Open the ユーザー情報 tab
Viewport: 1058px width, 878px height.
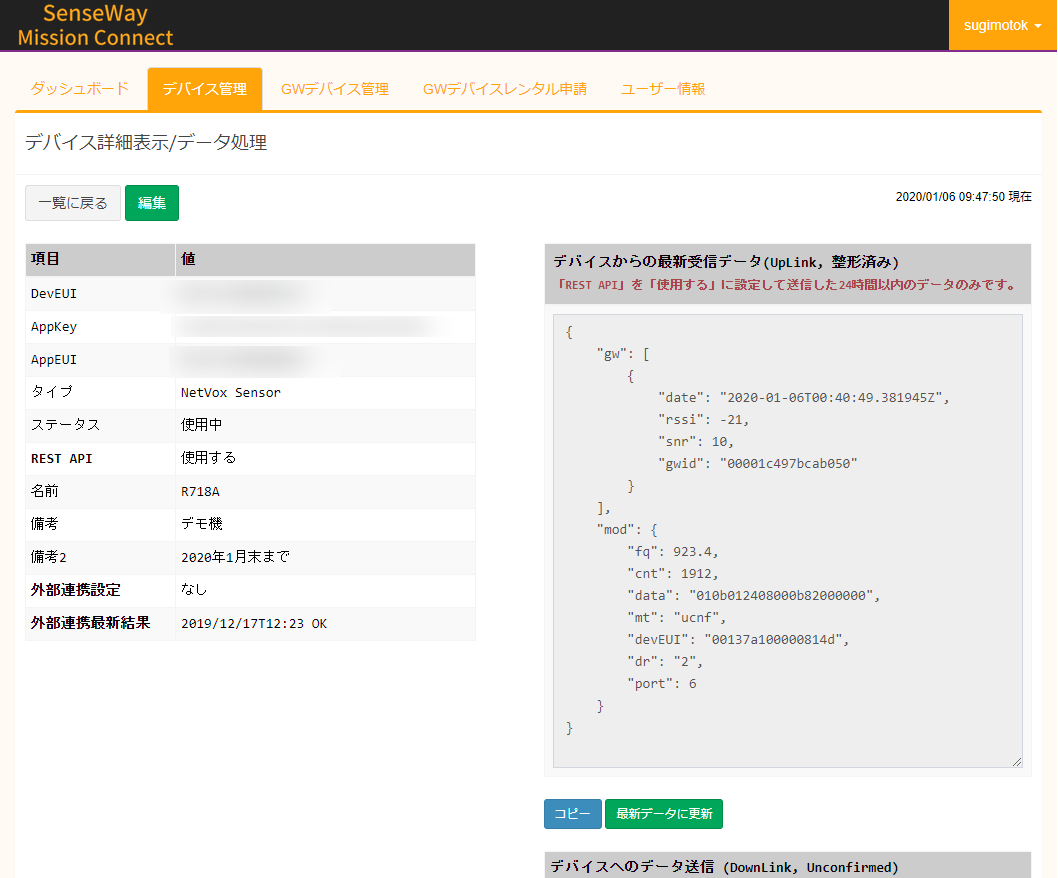663,89
